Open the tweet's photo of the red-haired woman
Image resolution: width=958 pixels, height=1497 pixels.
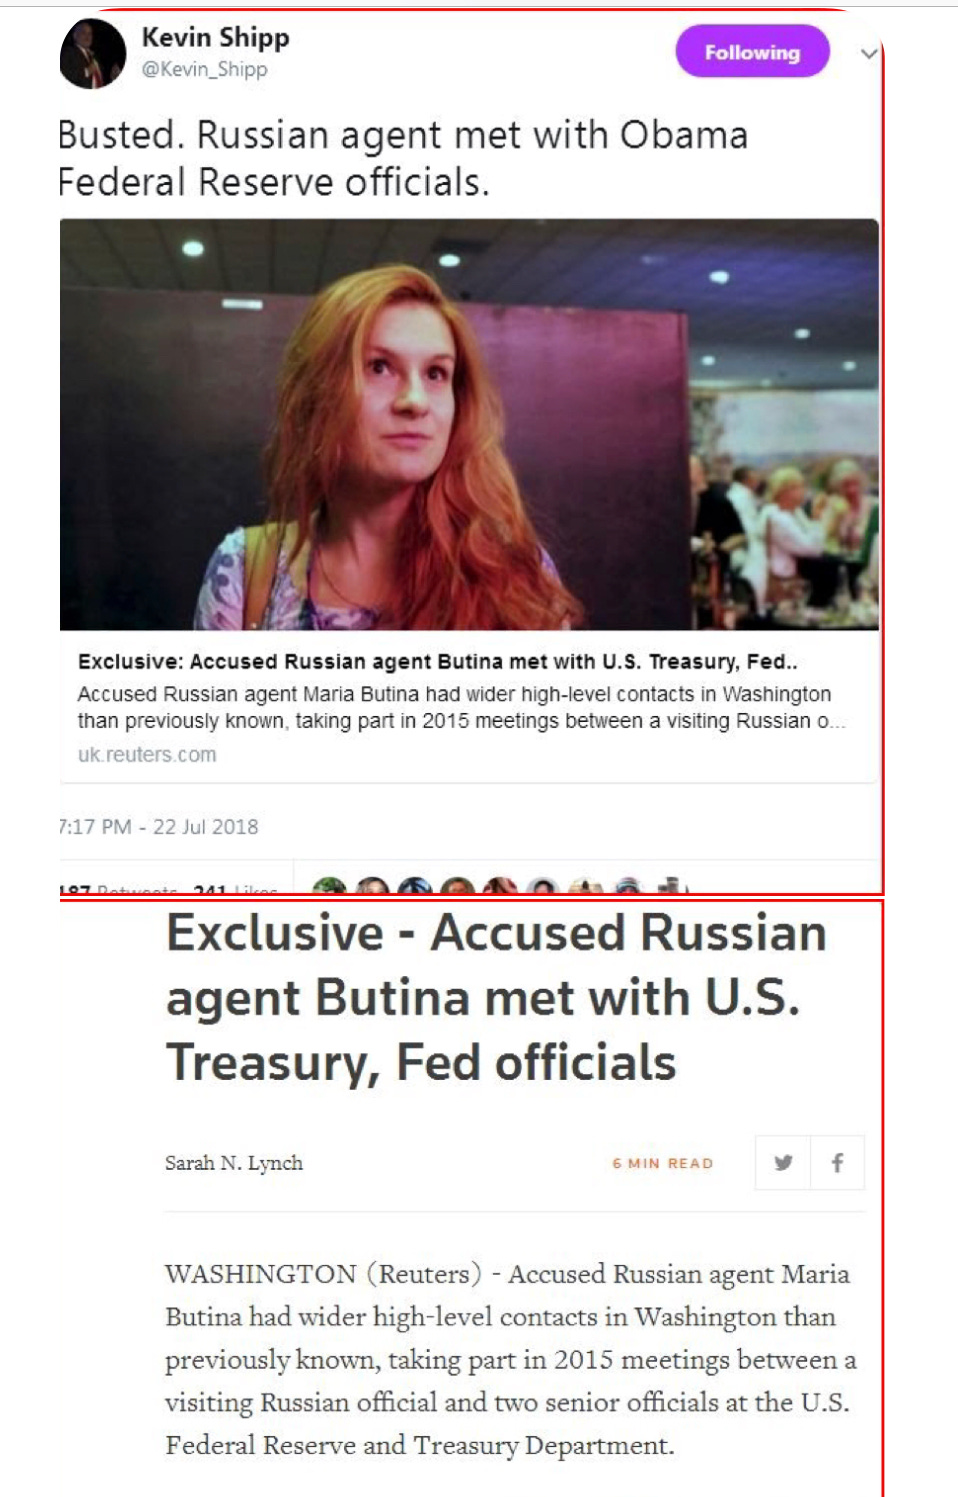pyautogui.click(x=469, y=424)
